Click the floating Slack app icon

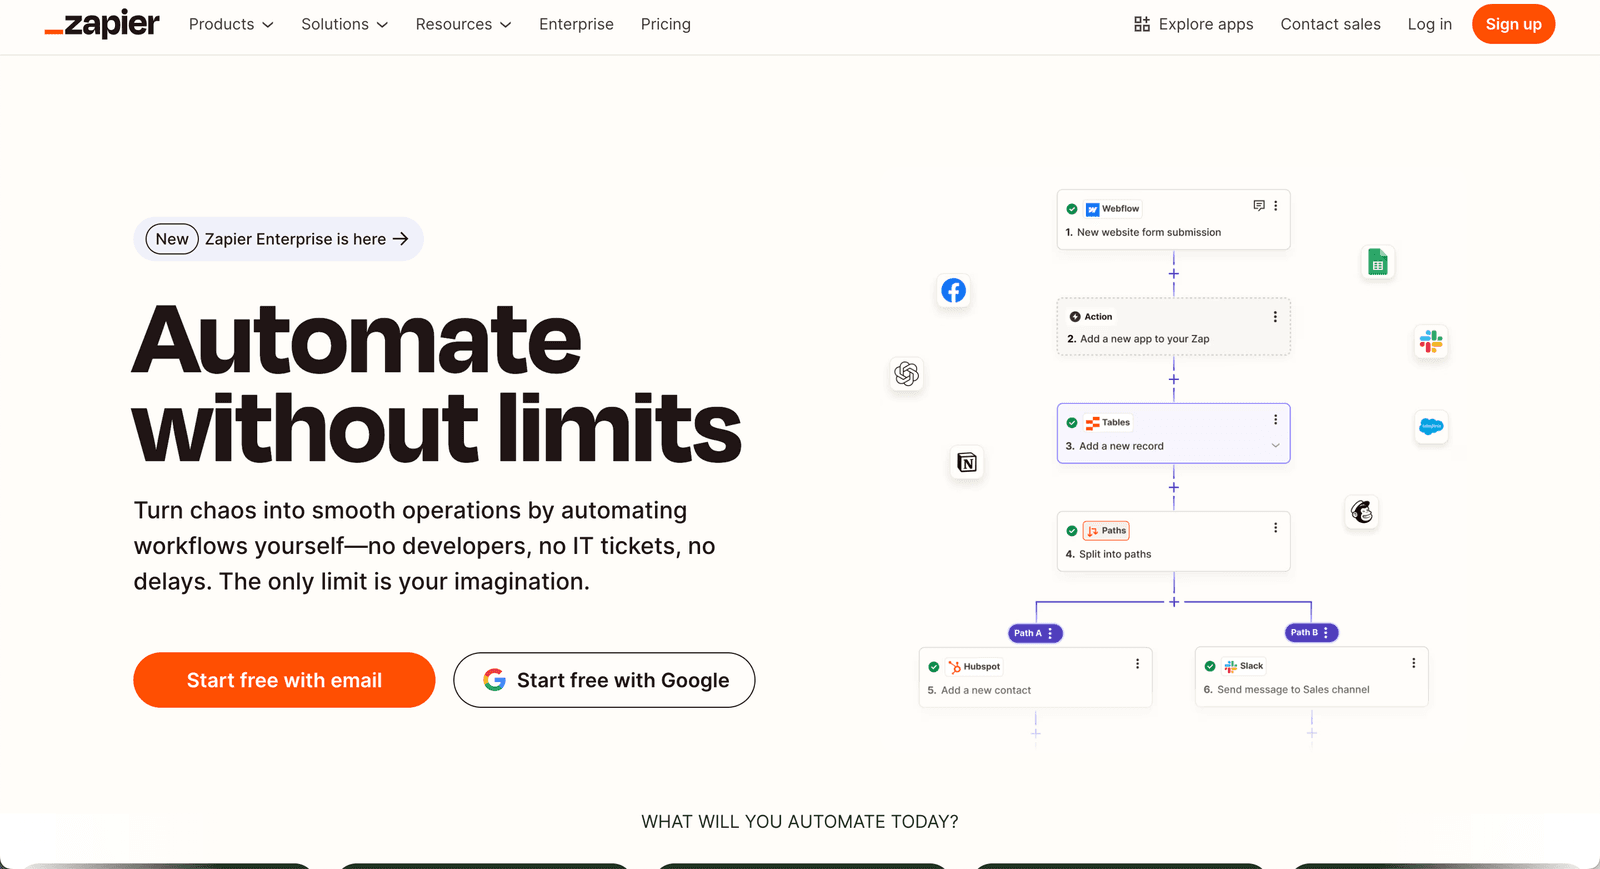[x=1430, y=342]
